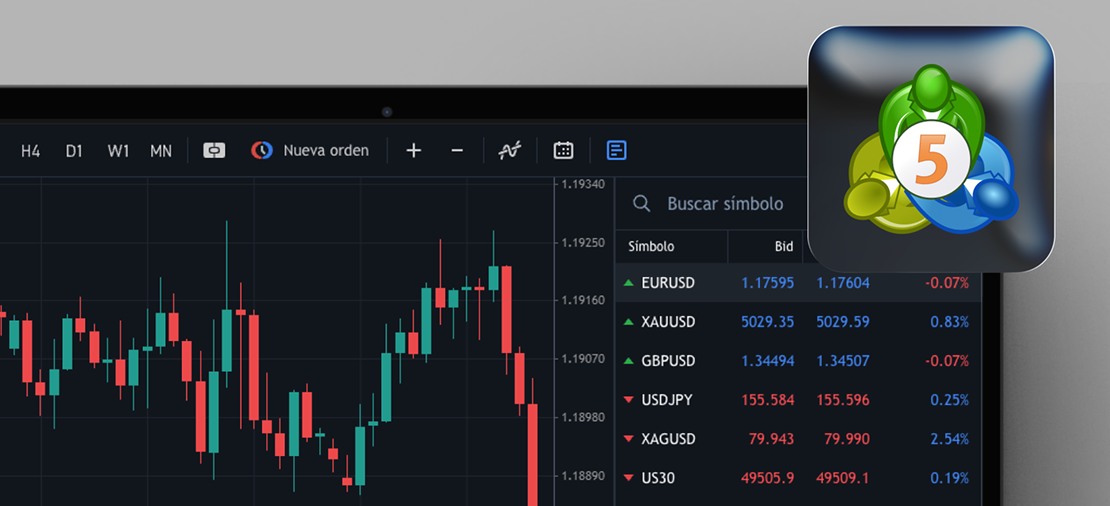The height and width of the screenshot is (506, 1110).
Task: Click price axis label 1.18890
Action: click(583, 475)
